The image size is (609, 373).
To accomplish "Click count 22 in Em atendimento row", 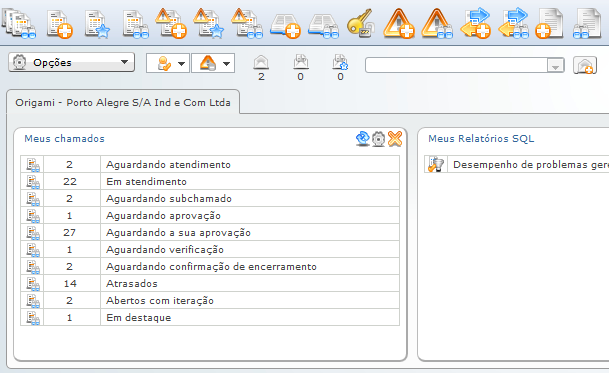I will 70,181.
